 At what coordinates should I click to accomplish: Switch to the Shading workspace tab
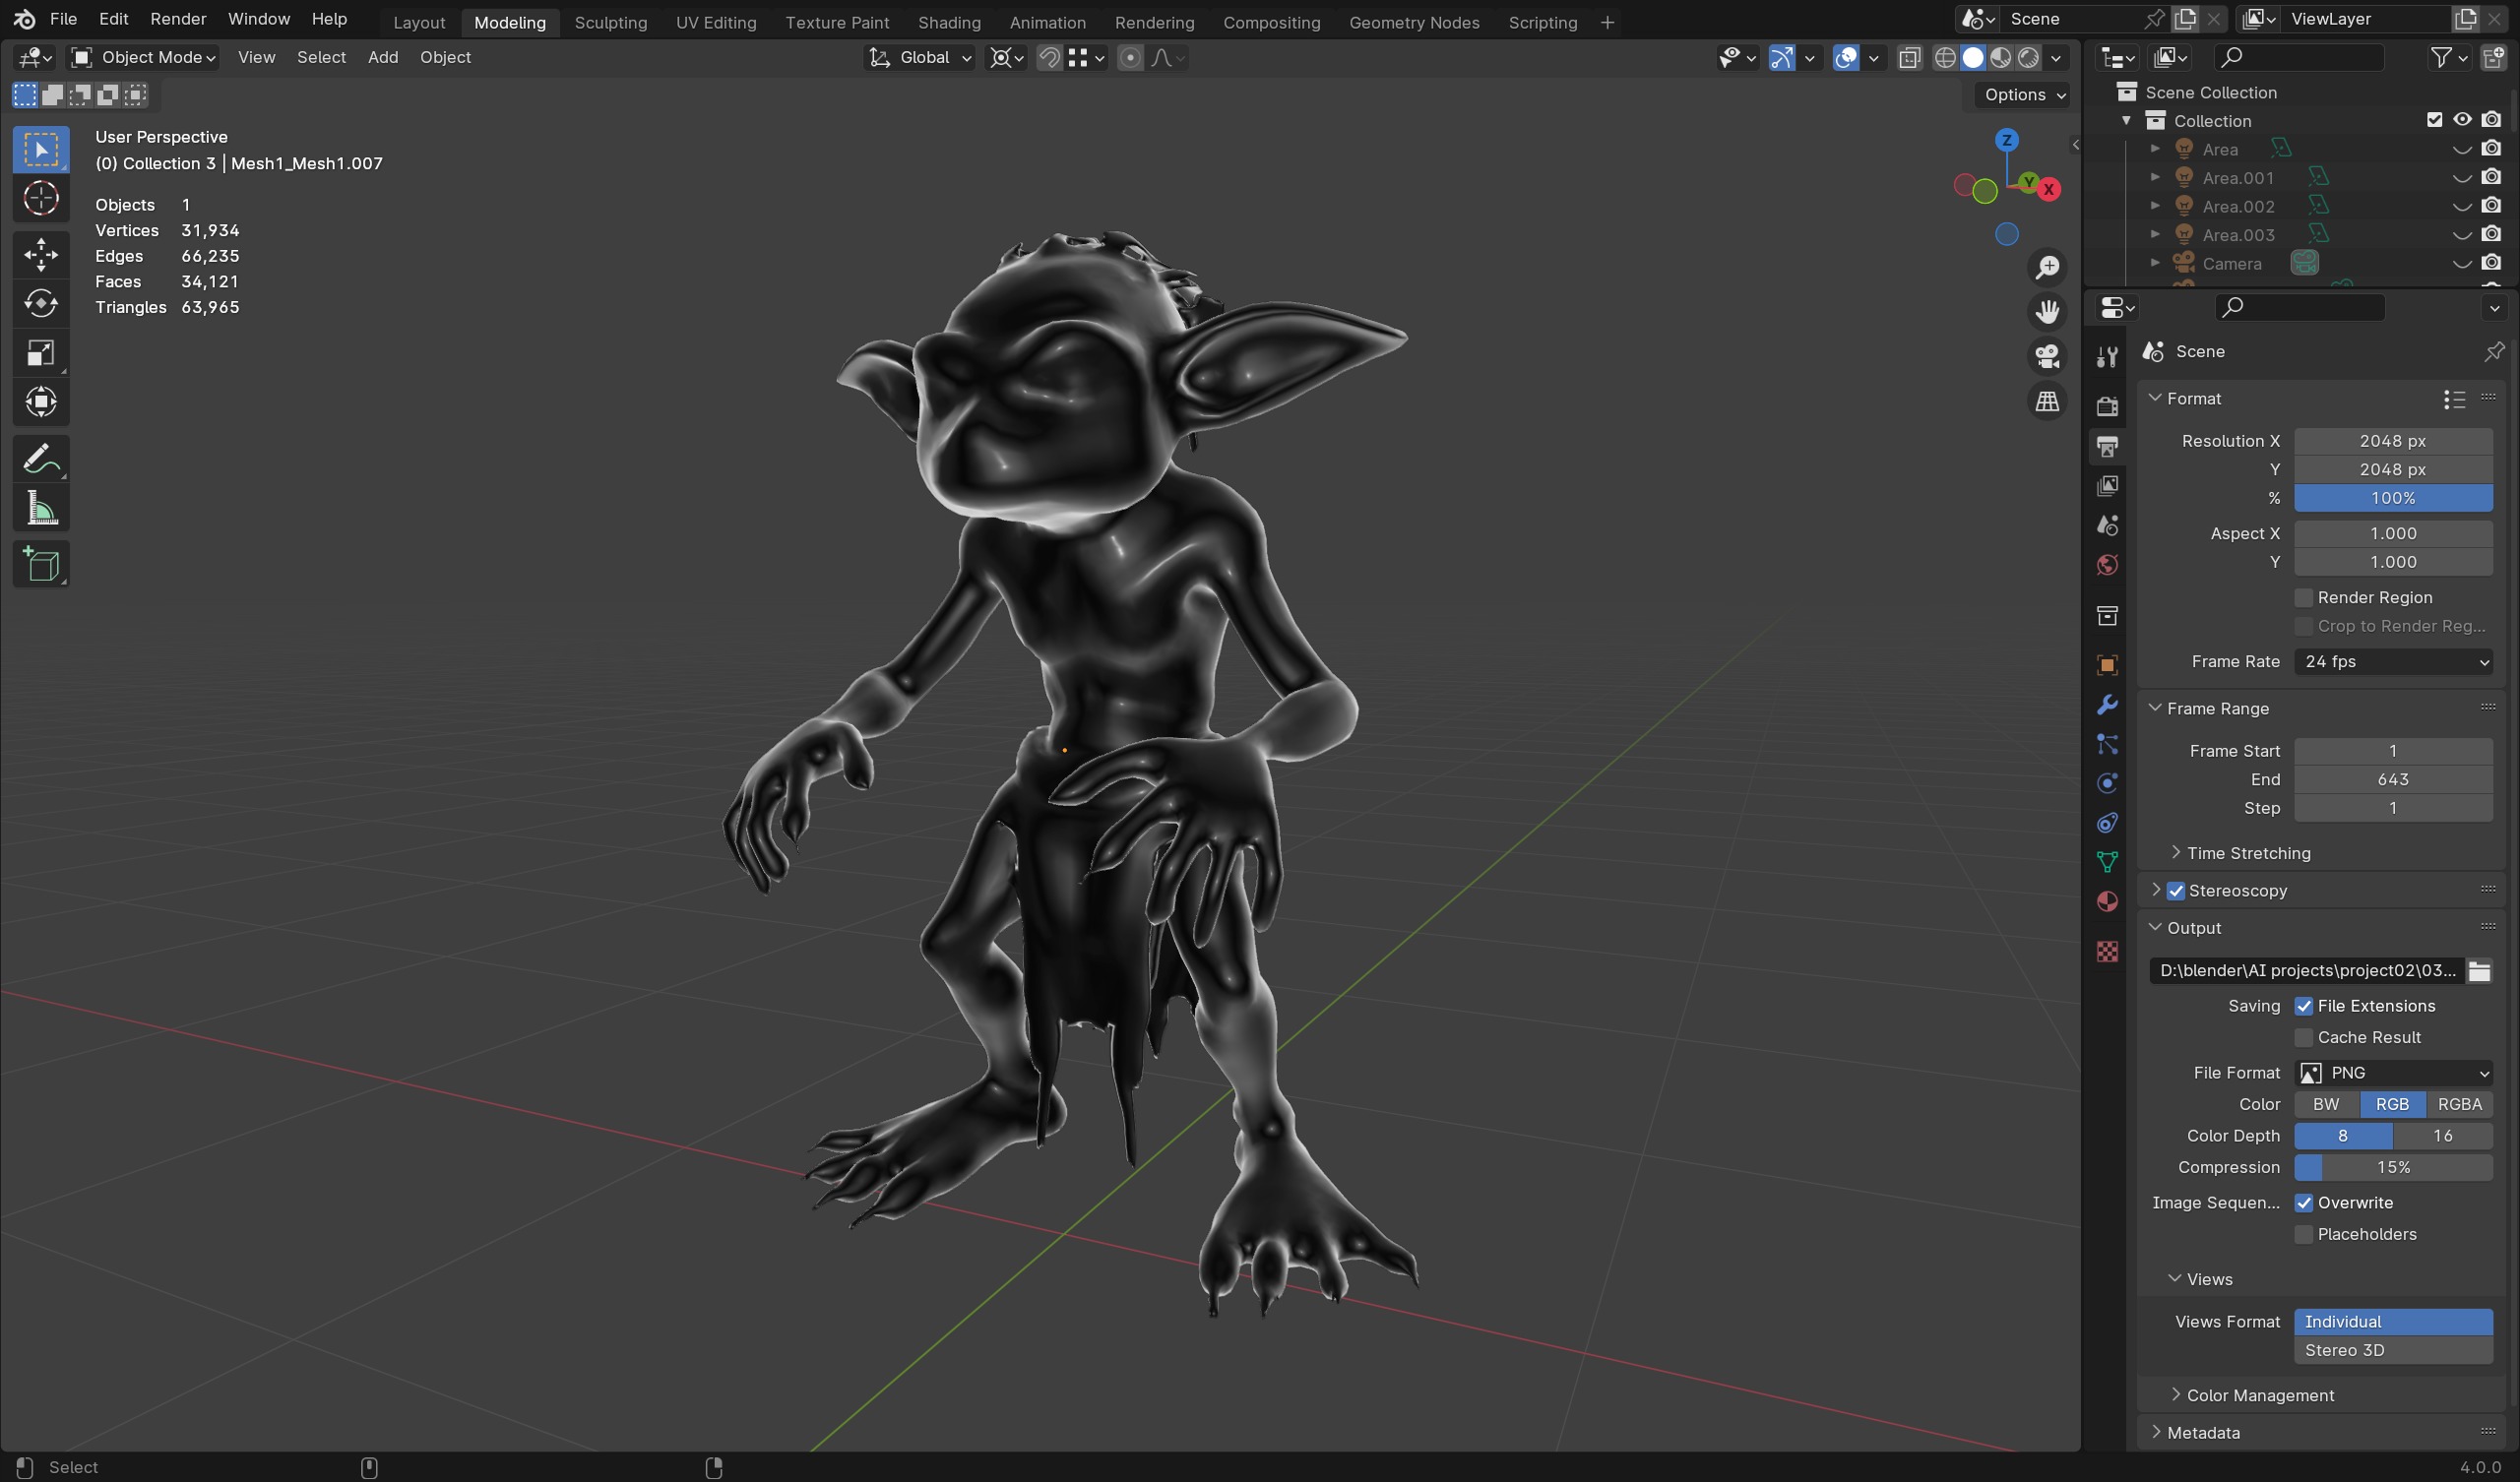tap(949, 22)
